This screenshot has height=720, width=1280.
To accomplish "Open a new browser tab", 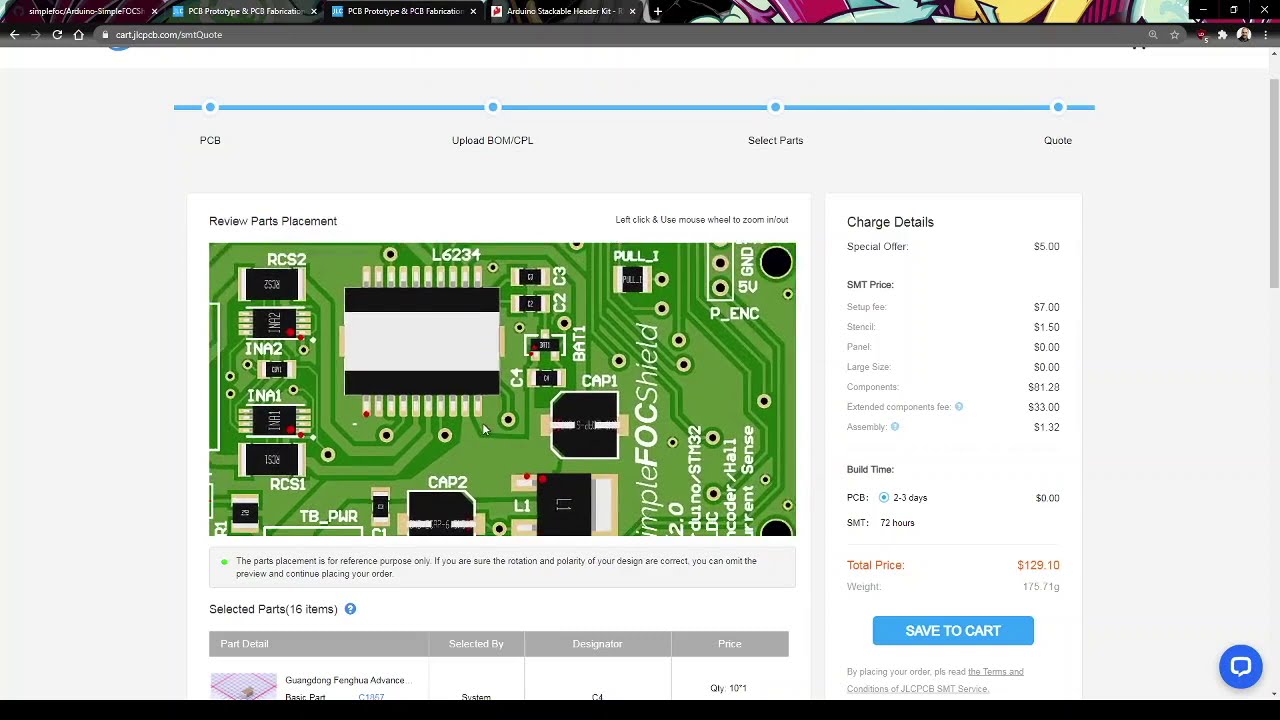I will [657, 11].
